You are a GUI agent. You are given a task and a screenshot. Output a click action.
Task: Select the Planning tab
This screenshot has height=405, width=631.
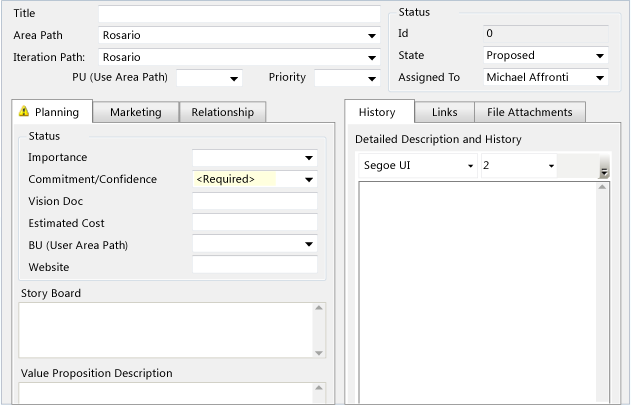[52, 112]
